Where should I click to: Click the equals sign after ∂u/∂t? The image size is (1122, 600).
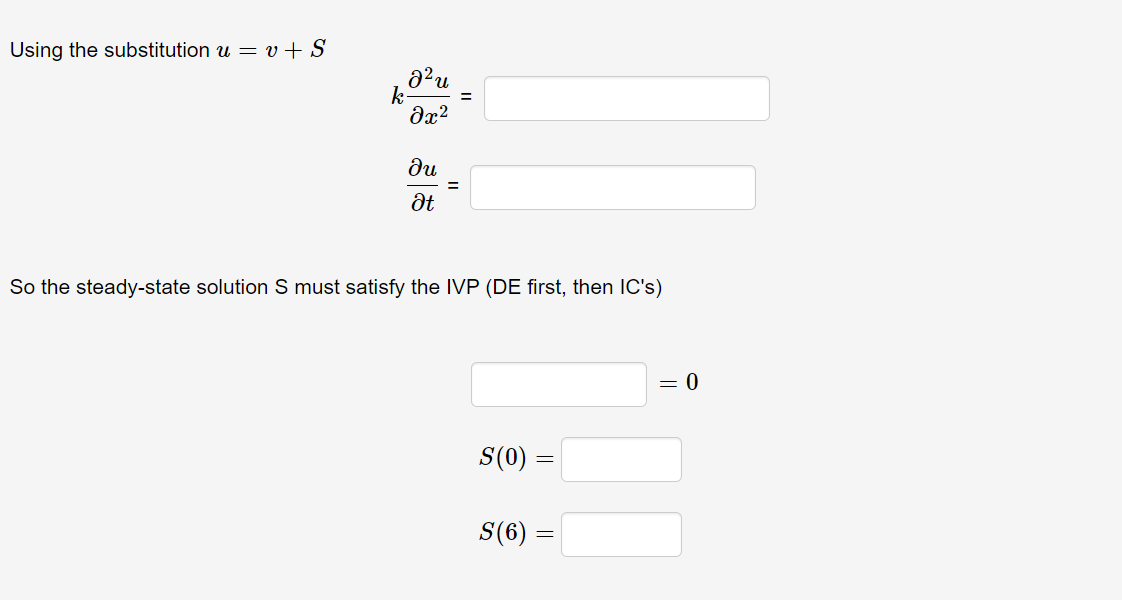454,186
